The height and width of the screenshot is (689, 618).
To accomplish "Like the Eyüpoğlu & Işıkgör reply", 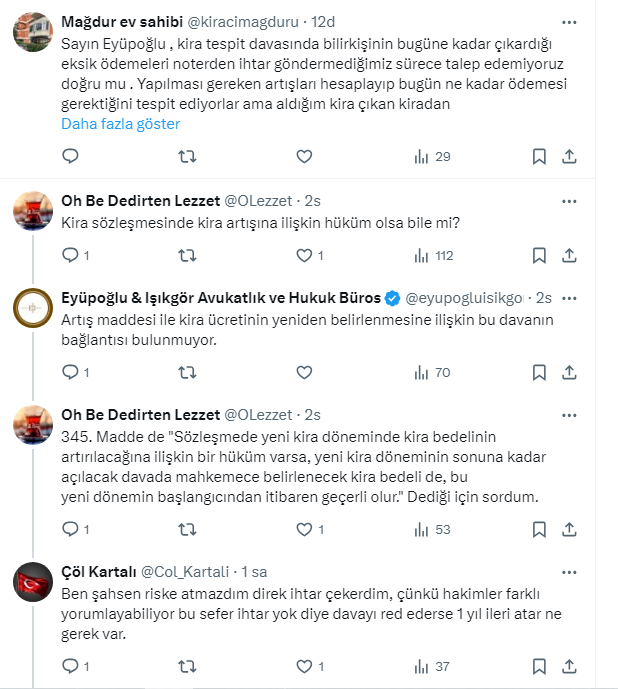I will point(304,372).
